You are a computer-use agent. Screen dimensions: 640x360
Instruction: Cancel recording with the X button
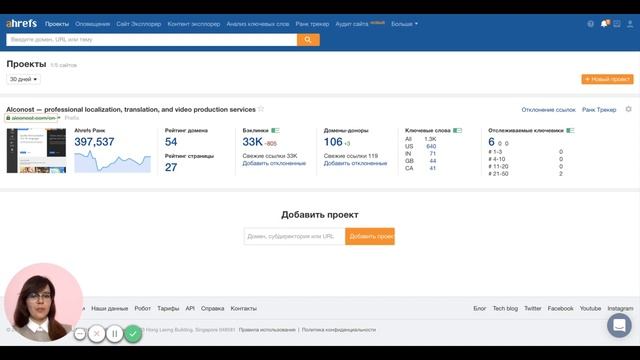97,333
